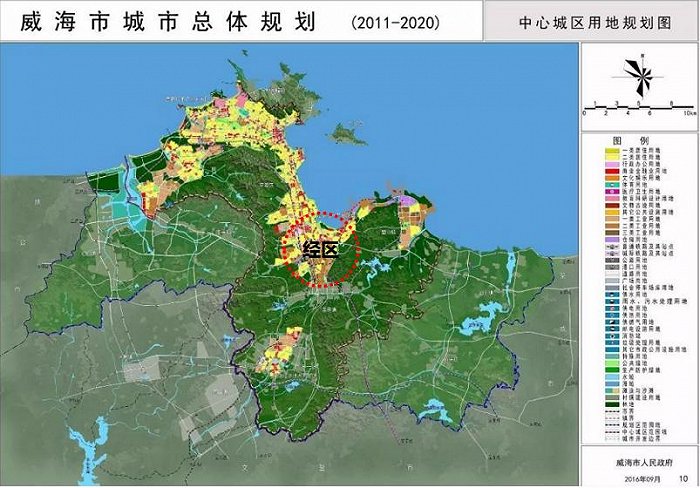Click the 普通铁路及其站点 legend symbol
Image resolution: width=700 pixels, height=488 pixels.
pos(612,246)
